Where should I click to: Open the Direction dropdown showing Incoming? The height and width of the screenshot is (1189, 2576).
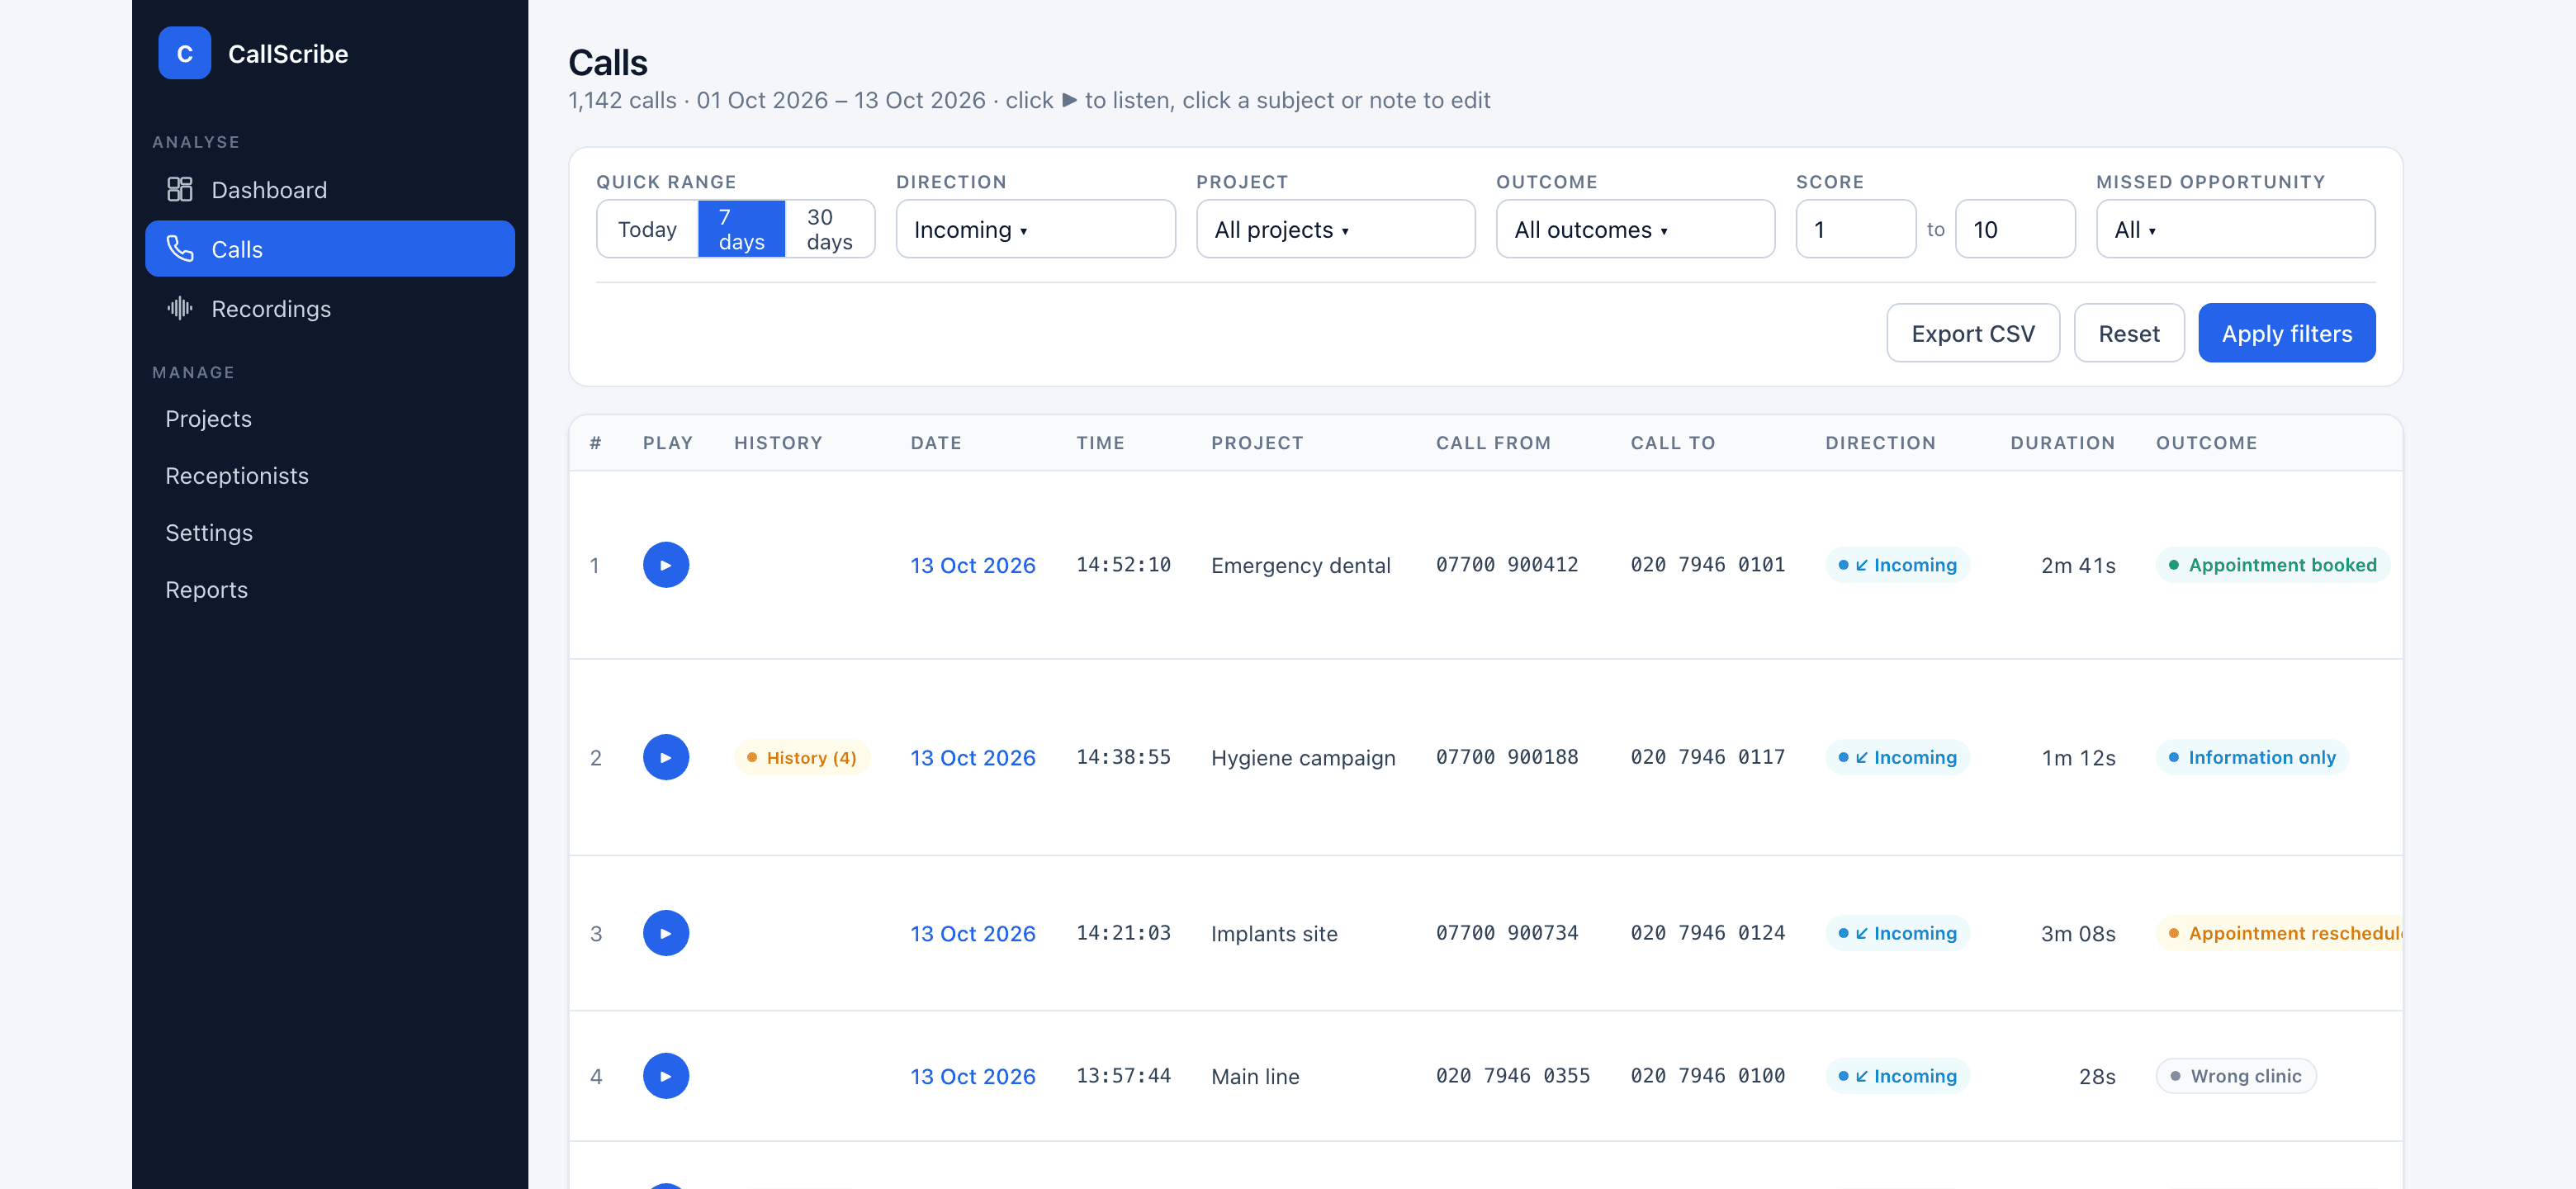point(1035,229)
